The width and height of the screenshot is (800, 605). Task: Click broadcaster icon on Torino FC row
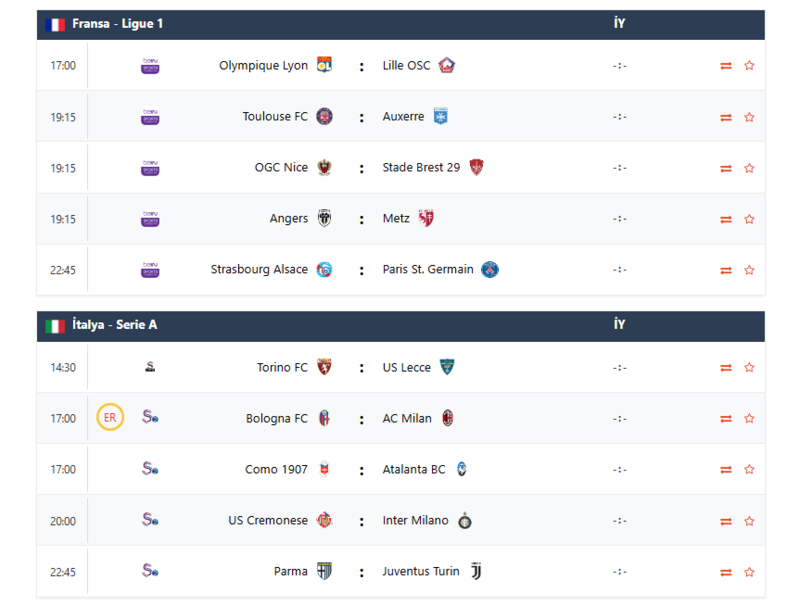[150, 368]
